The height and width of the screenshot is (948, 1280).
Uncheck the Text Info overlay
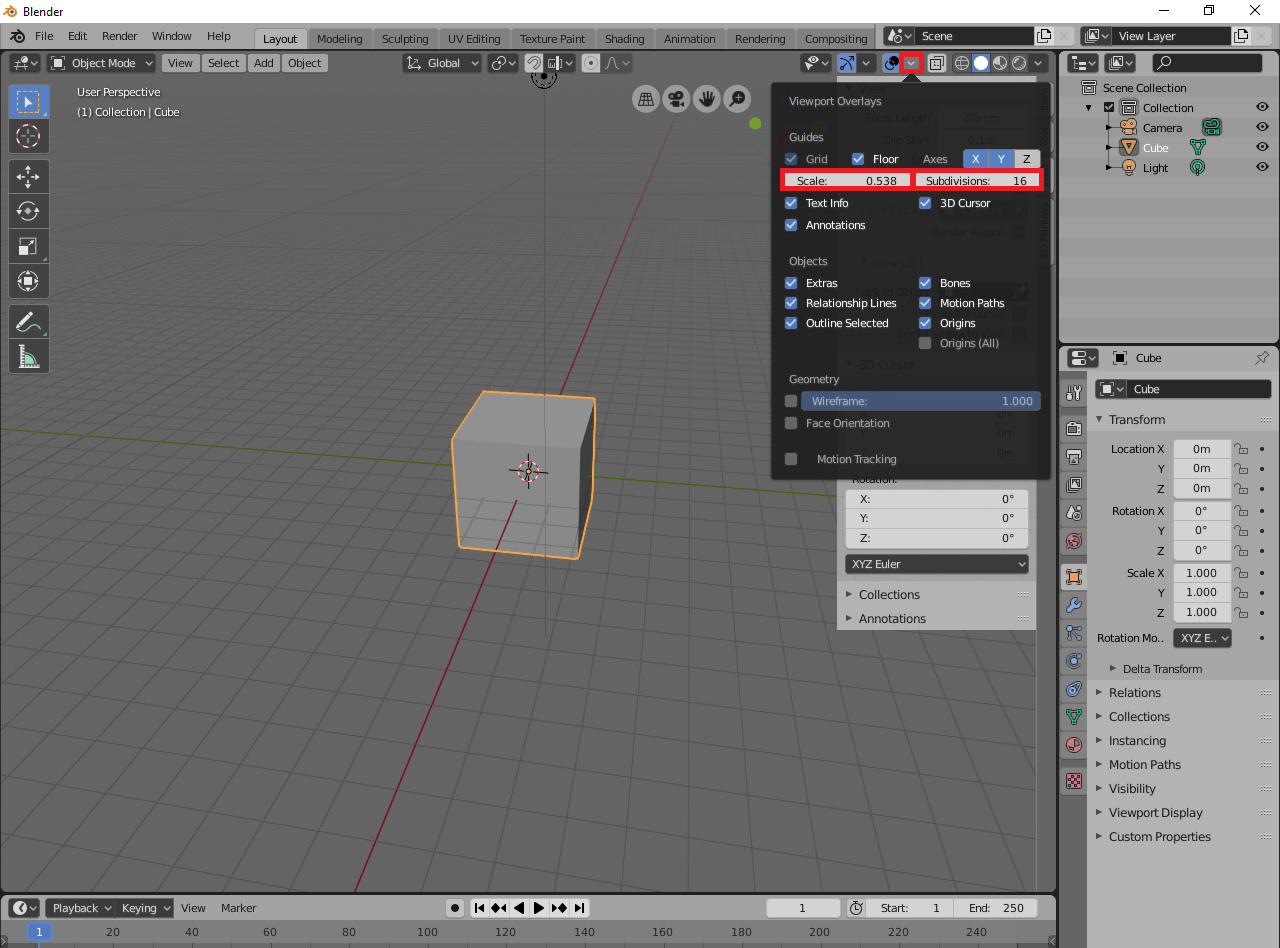click(791, 203)
